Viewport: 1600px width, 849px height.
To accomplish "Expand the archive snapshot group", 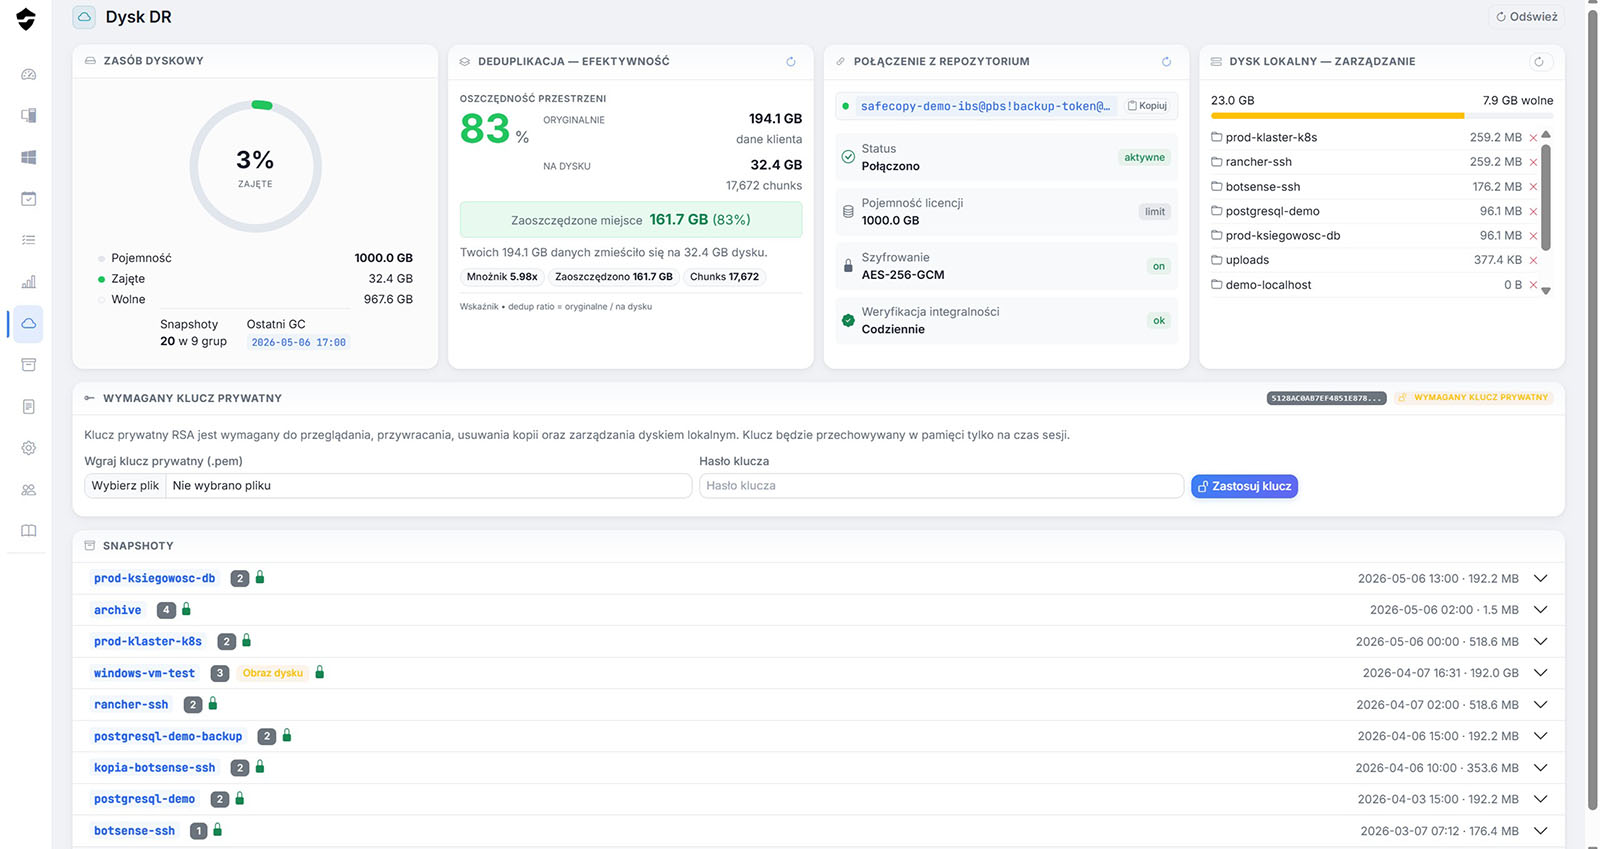I will tap(1540, 610).
